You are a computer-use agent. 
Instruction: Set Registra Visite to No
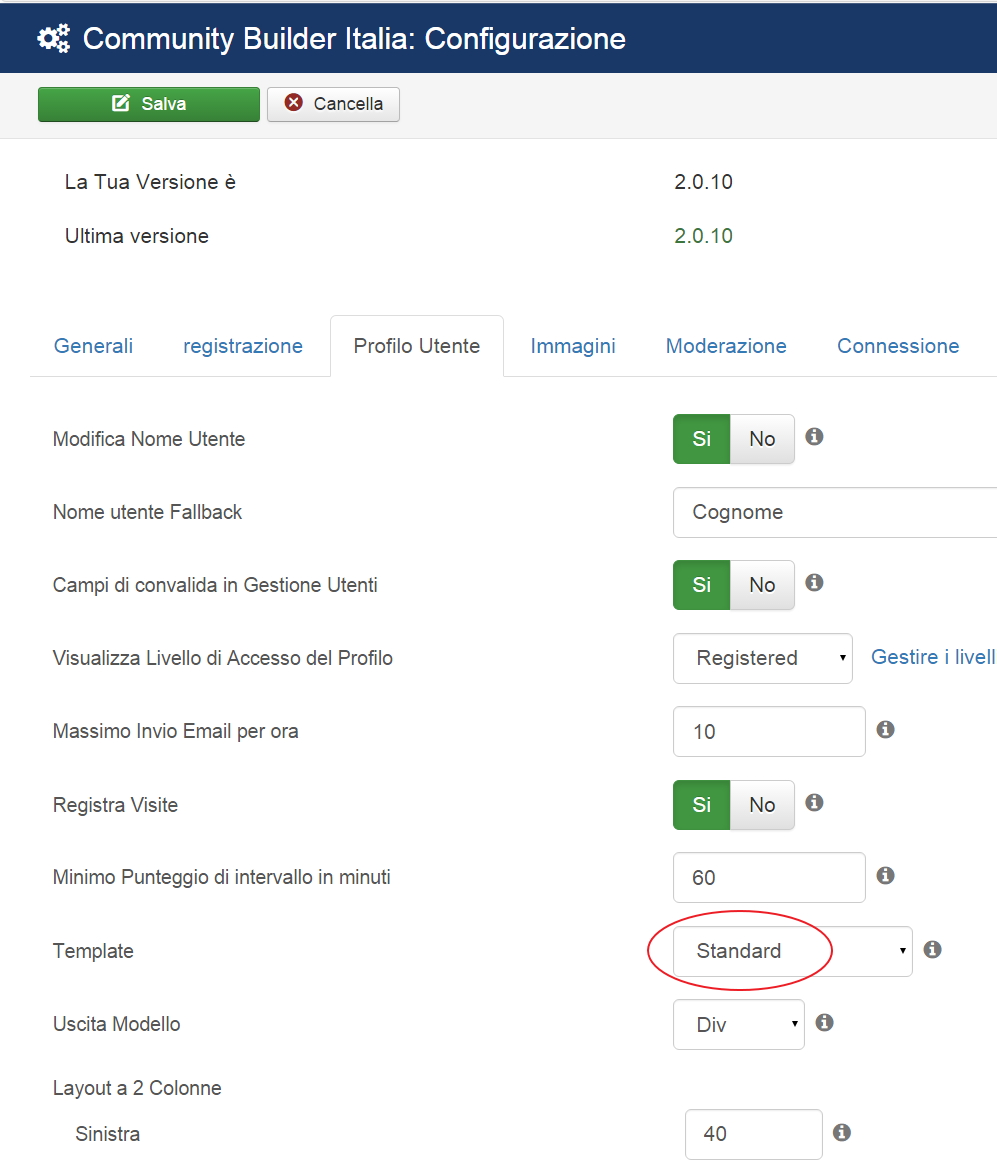pos(762,805)
